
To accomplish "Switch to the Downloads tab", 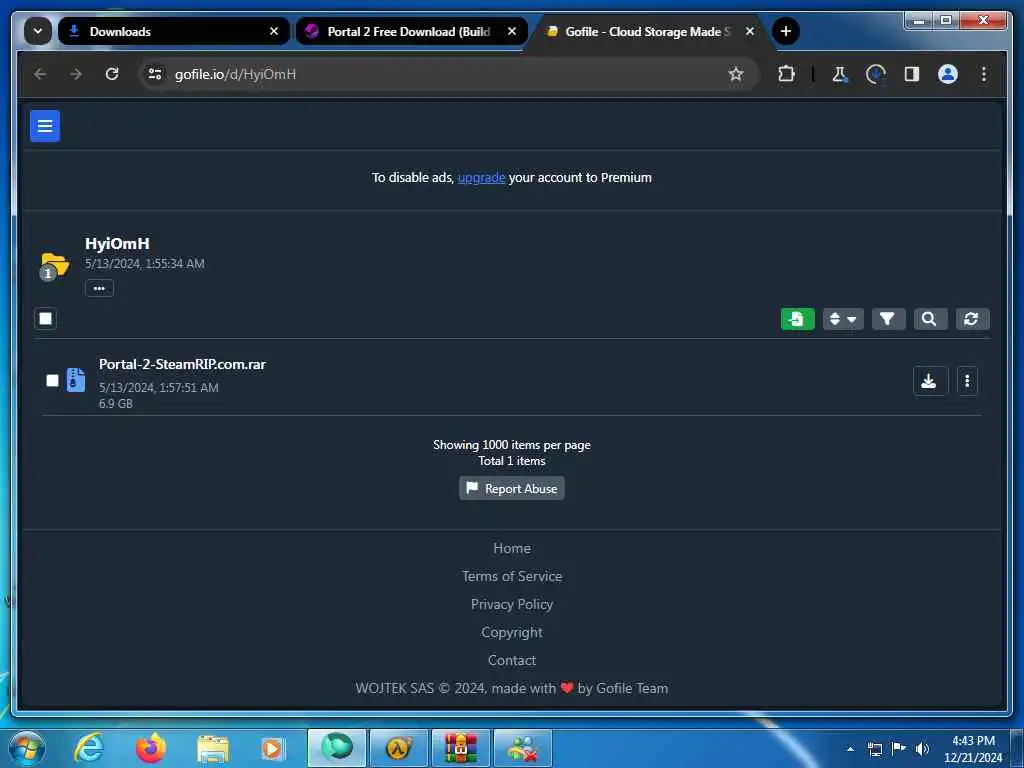I will [174, 31].
